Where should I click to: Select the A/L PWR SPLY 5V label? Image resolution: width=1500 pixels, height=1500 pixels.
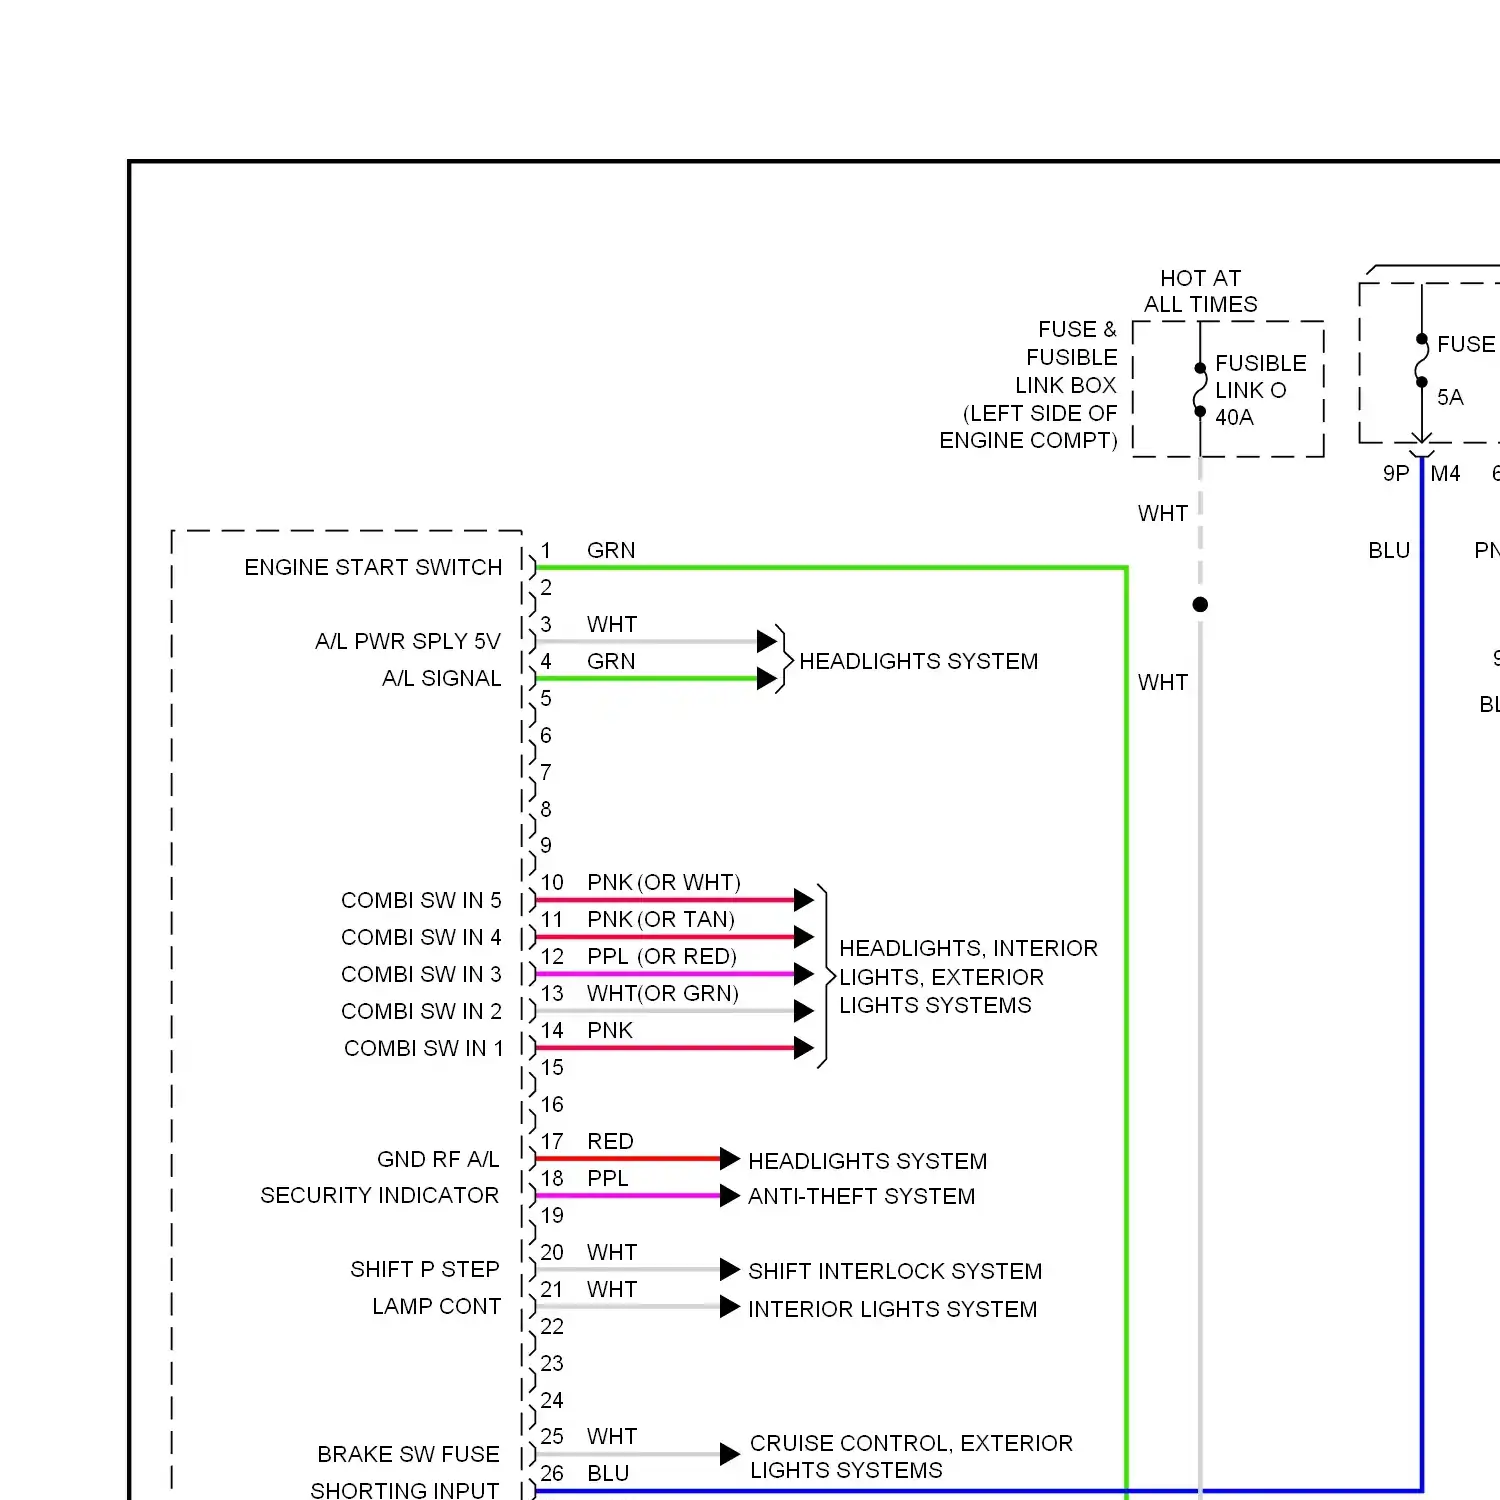coord(408,642)
